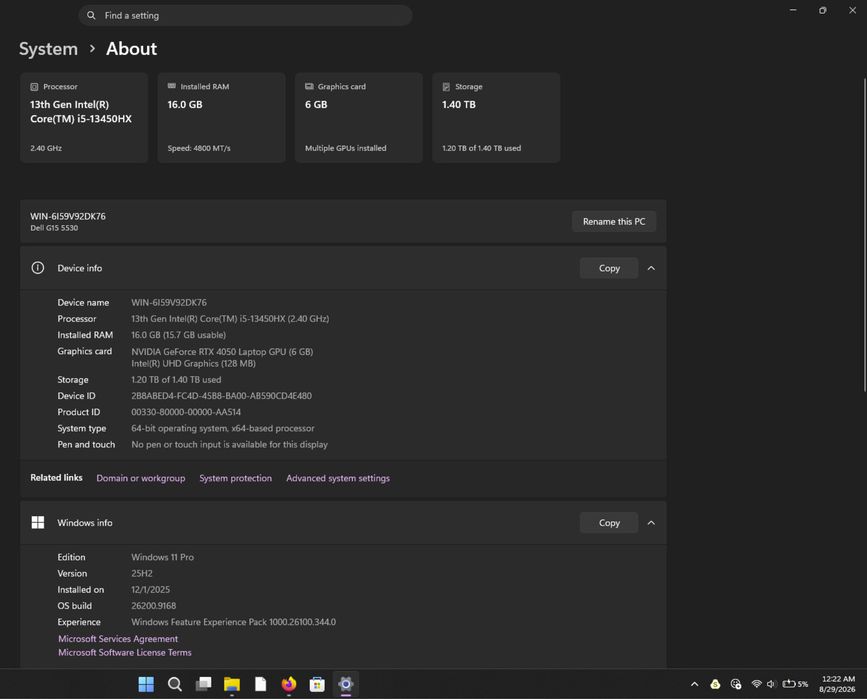
Task: Click the Graphics card icon
Action: click(309, 86)
